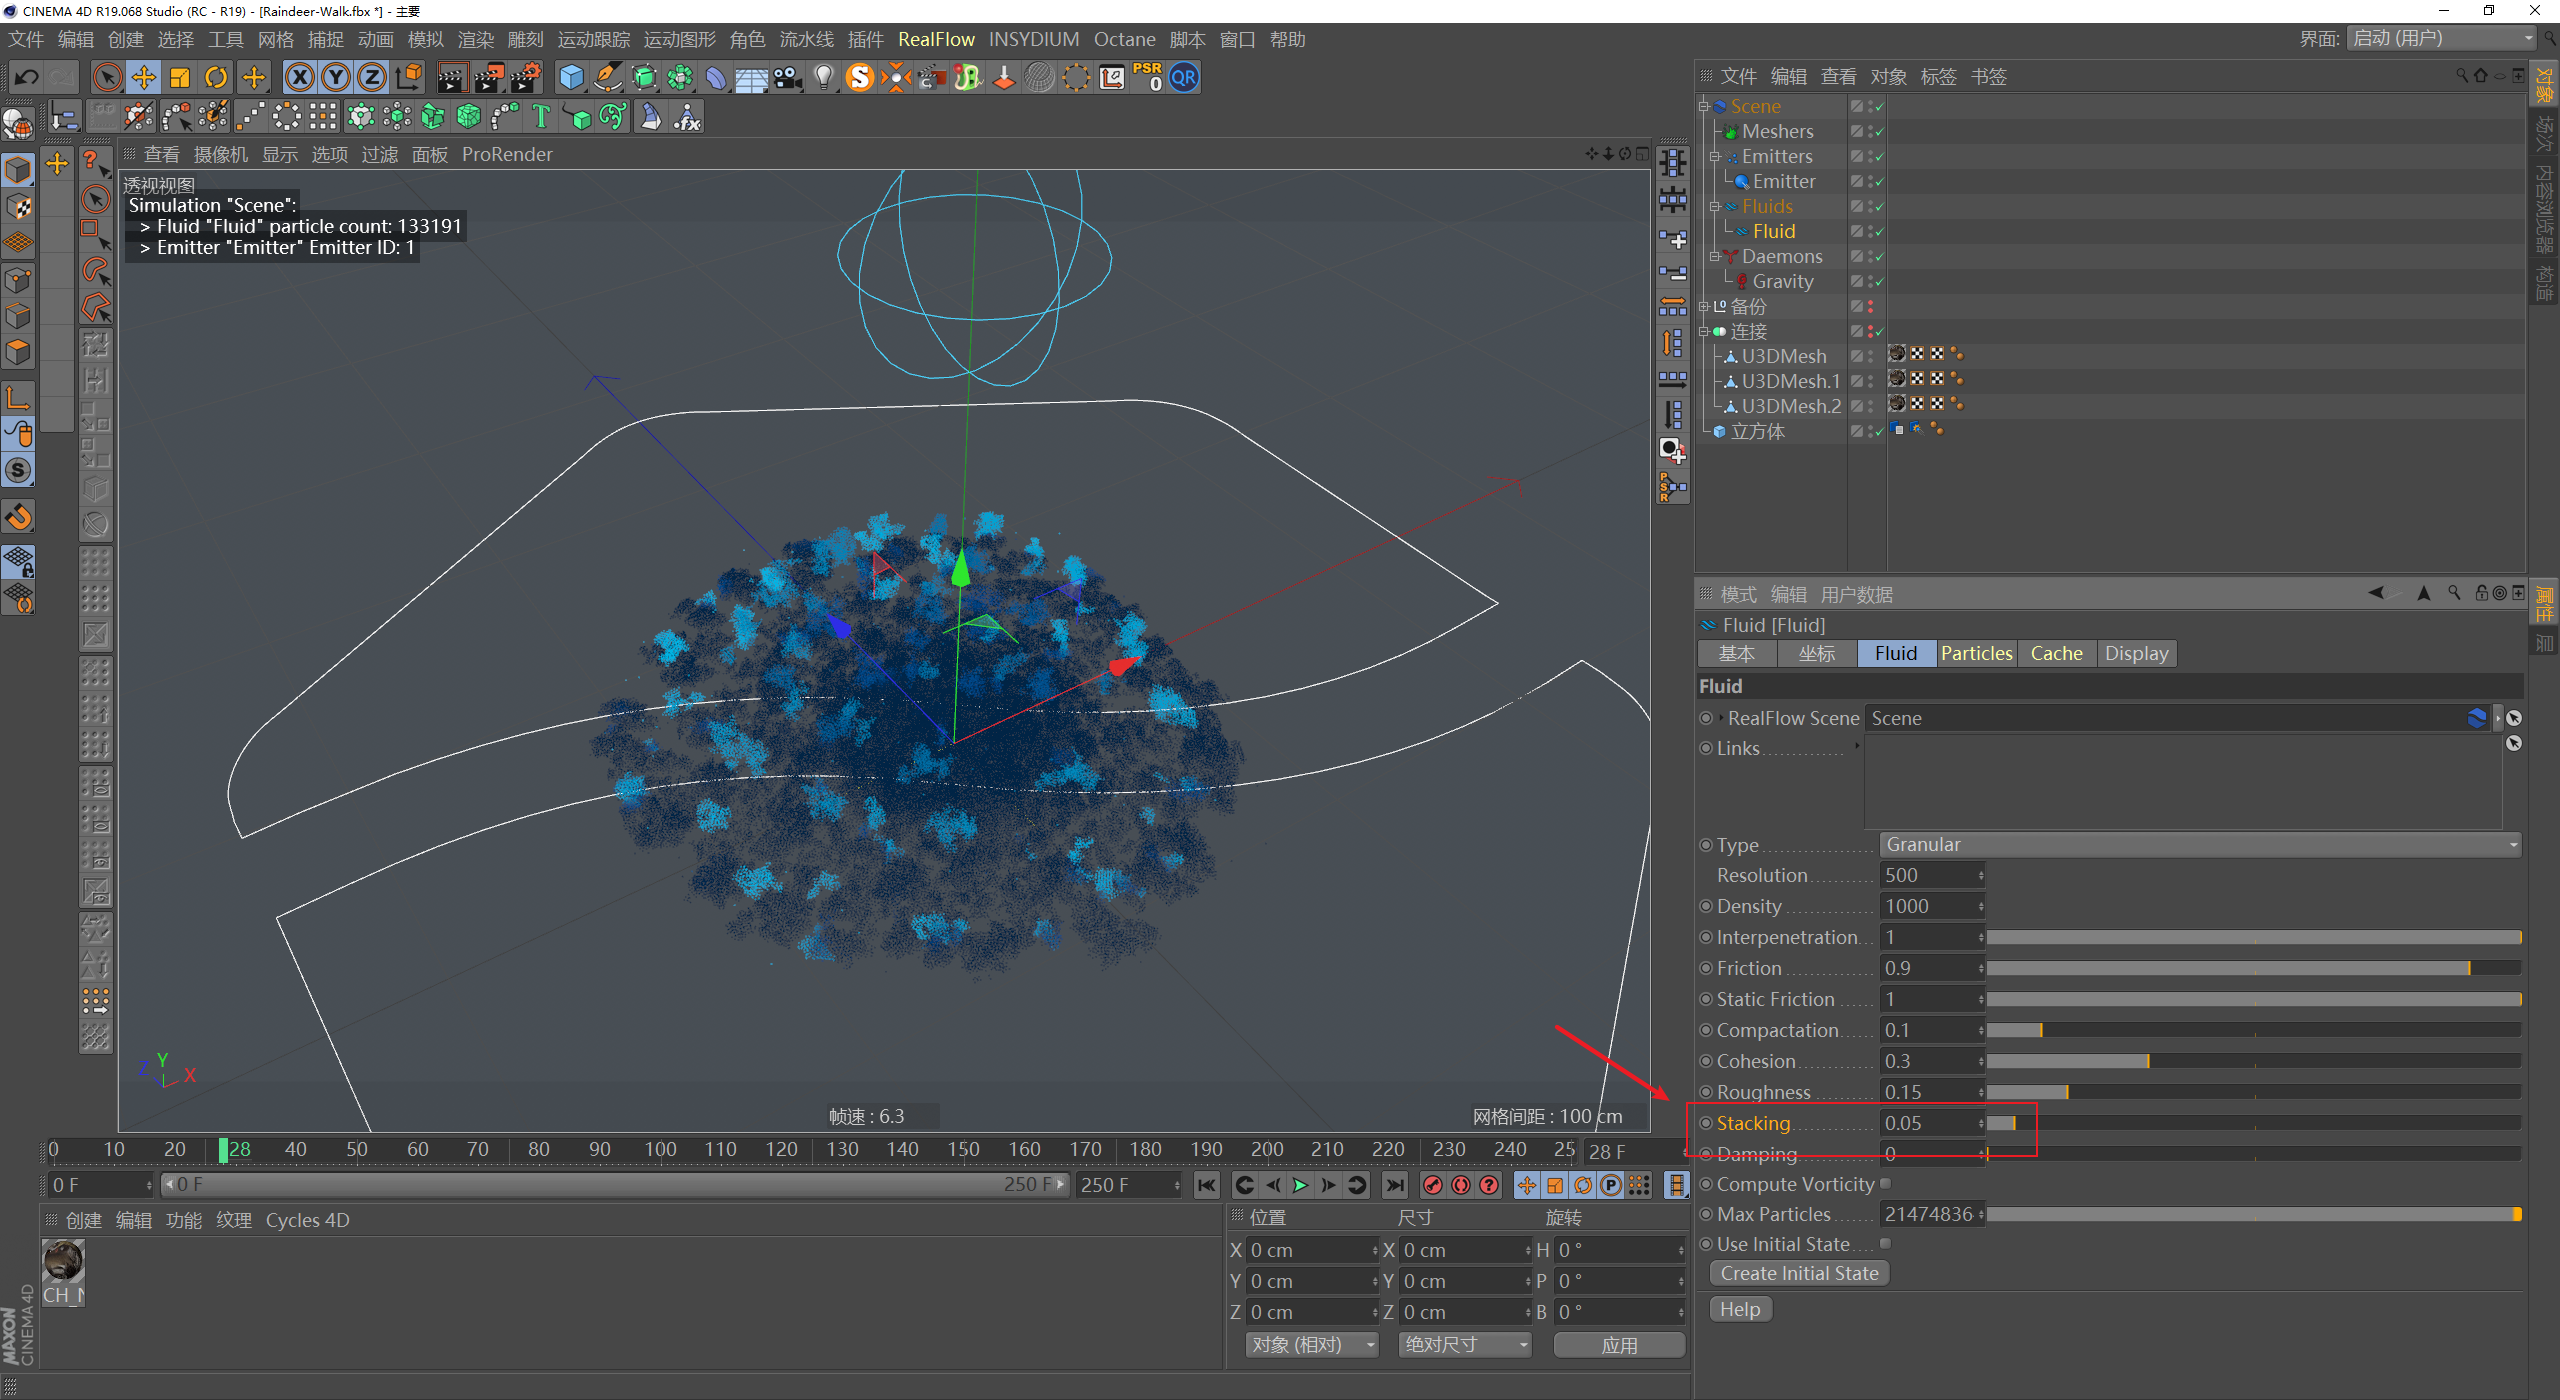Select the Rotate tool icon

[216, 78]
